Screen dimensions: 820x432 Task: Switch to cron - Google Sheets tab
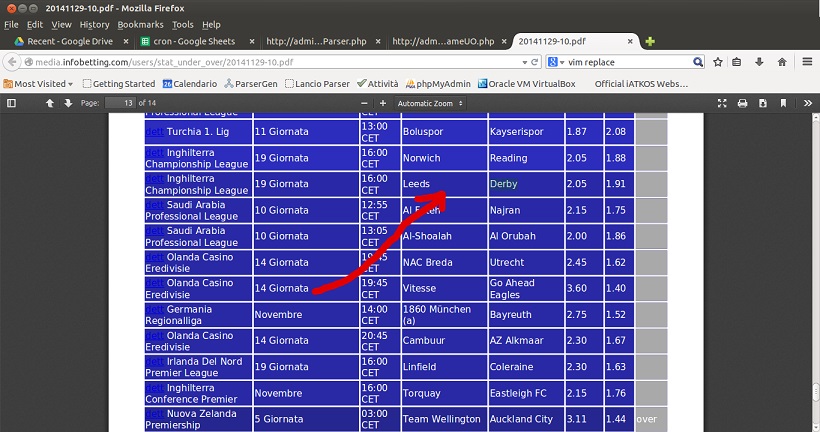pyautogui.click(x=193, y=41)
